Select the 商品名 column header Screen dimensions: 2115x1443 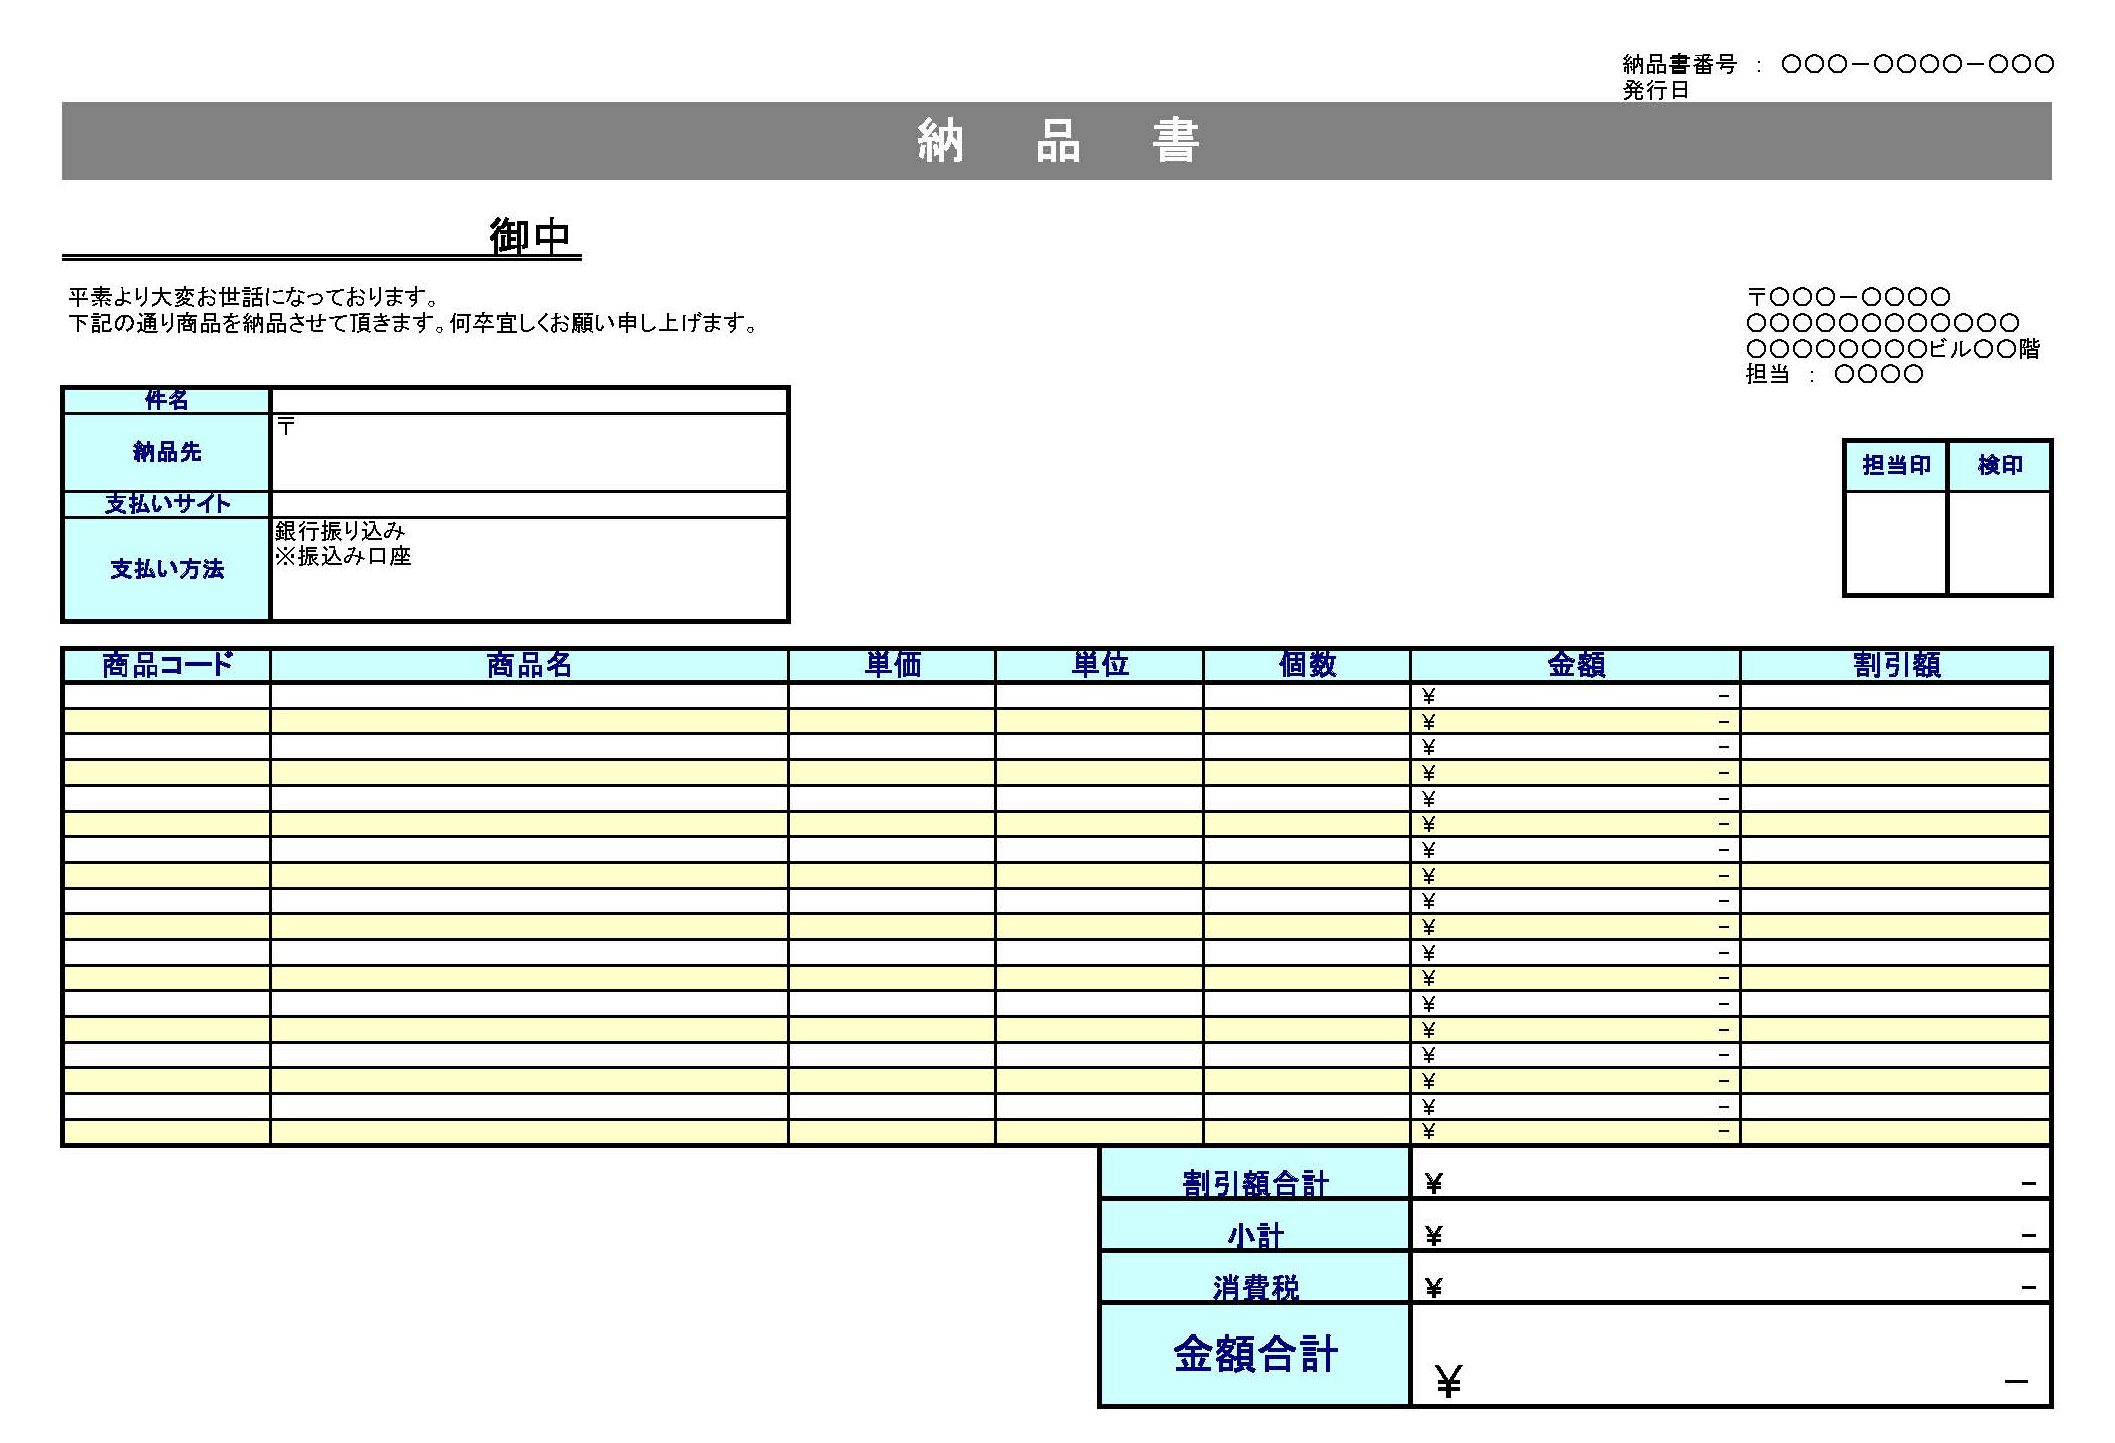point(529,665)
